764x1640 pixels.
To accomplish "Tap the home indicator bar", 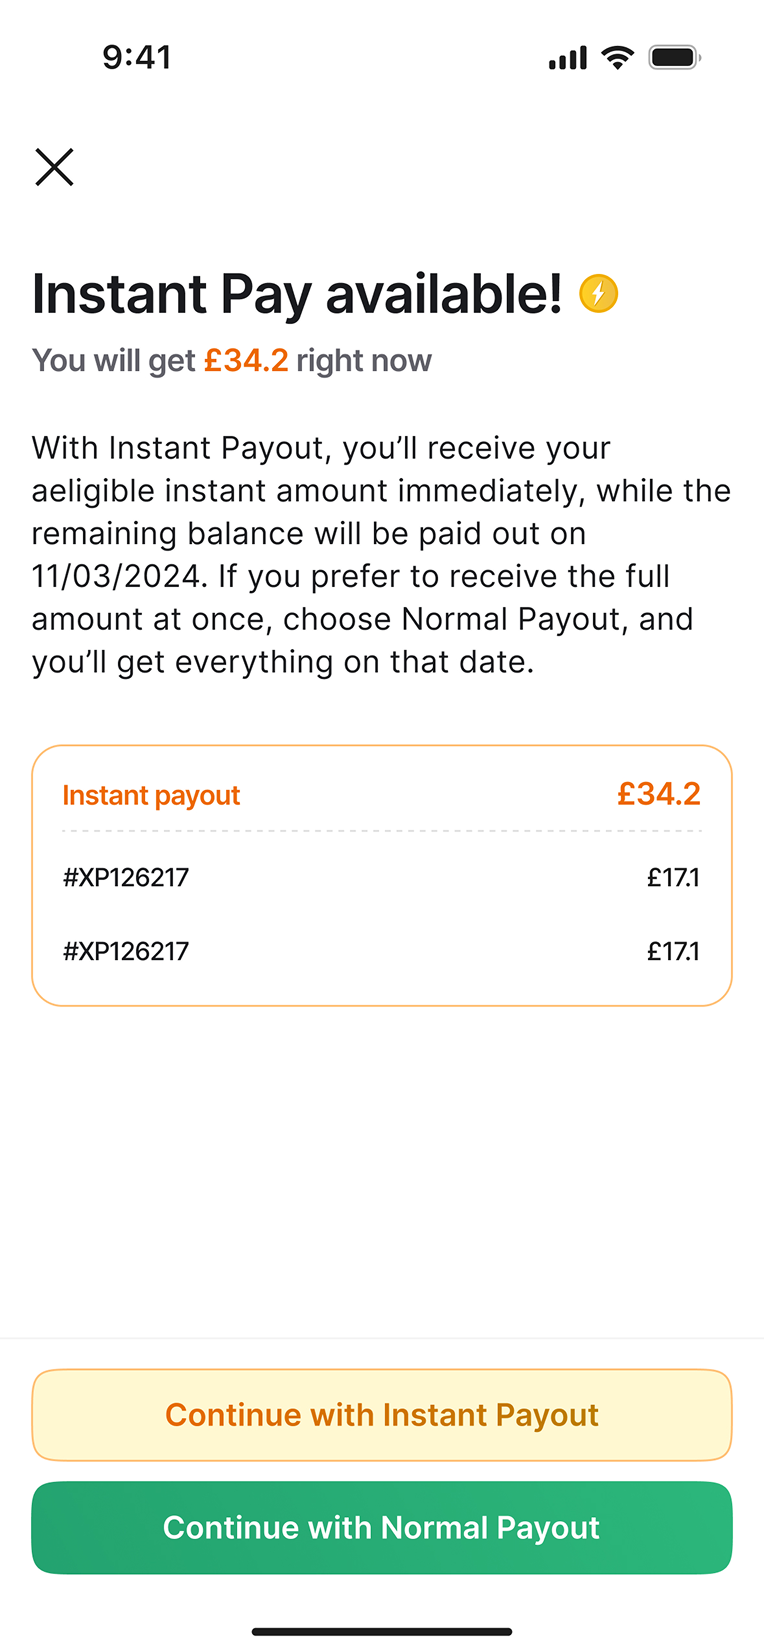I will (x=382, y=1632).
